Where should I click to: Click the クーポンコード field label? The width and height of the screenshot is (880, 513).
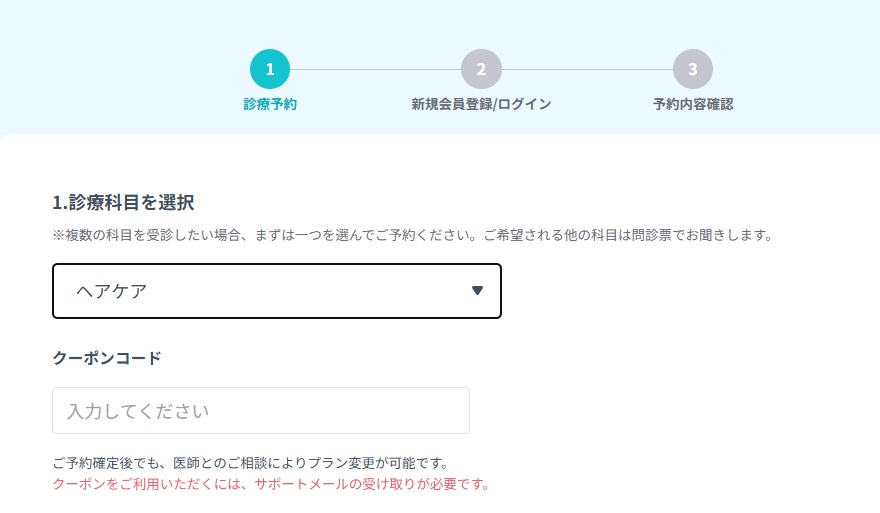tap(107, 357)
